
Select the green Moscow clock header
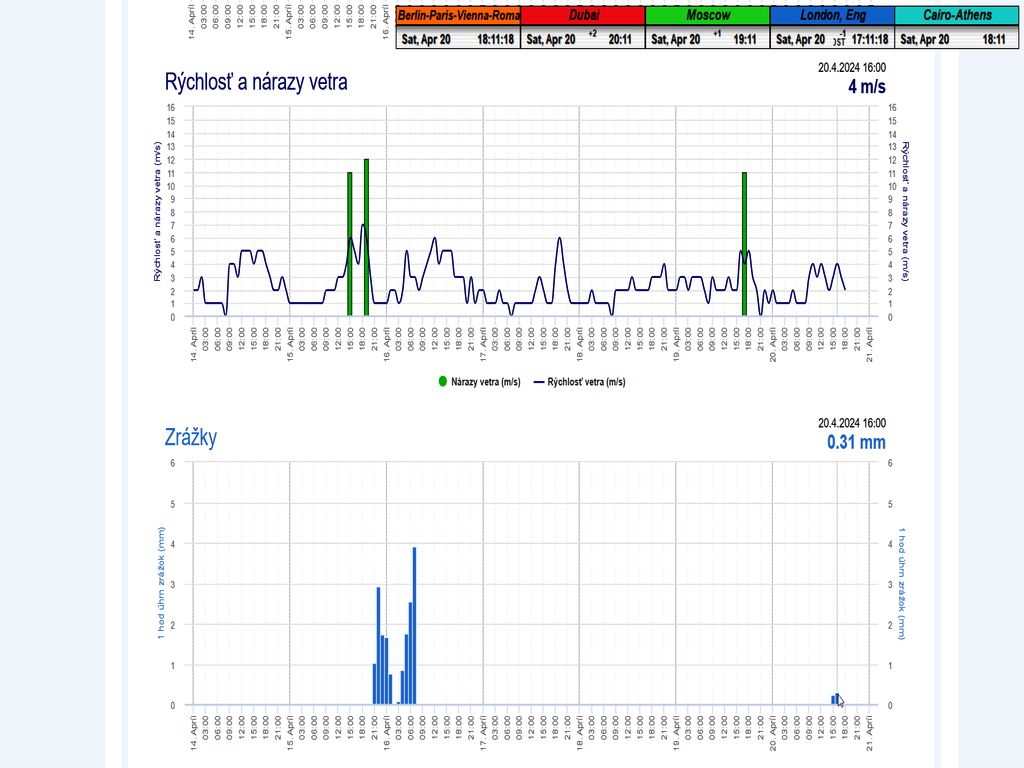tap(708, 16)
